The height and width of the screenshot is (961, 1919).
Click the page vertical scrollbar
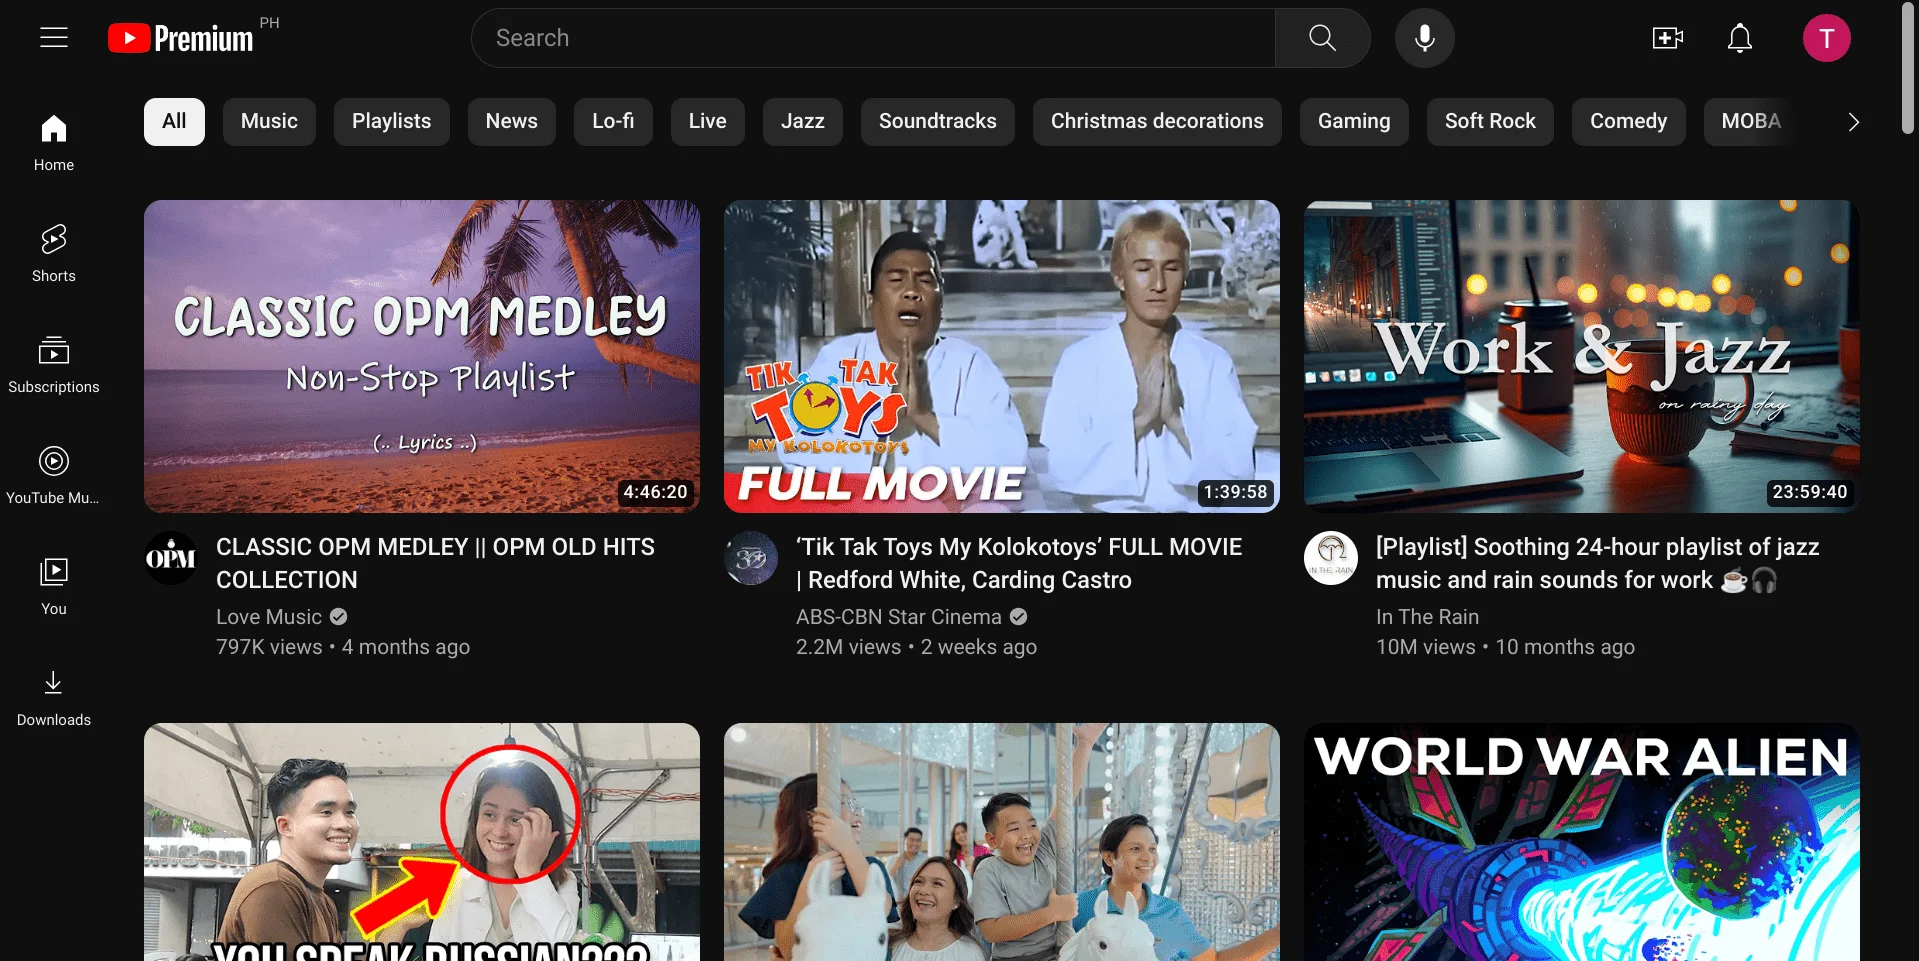pos(1908,70)
